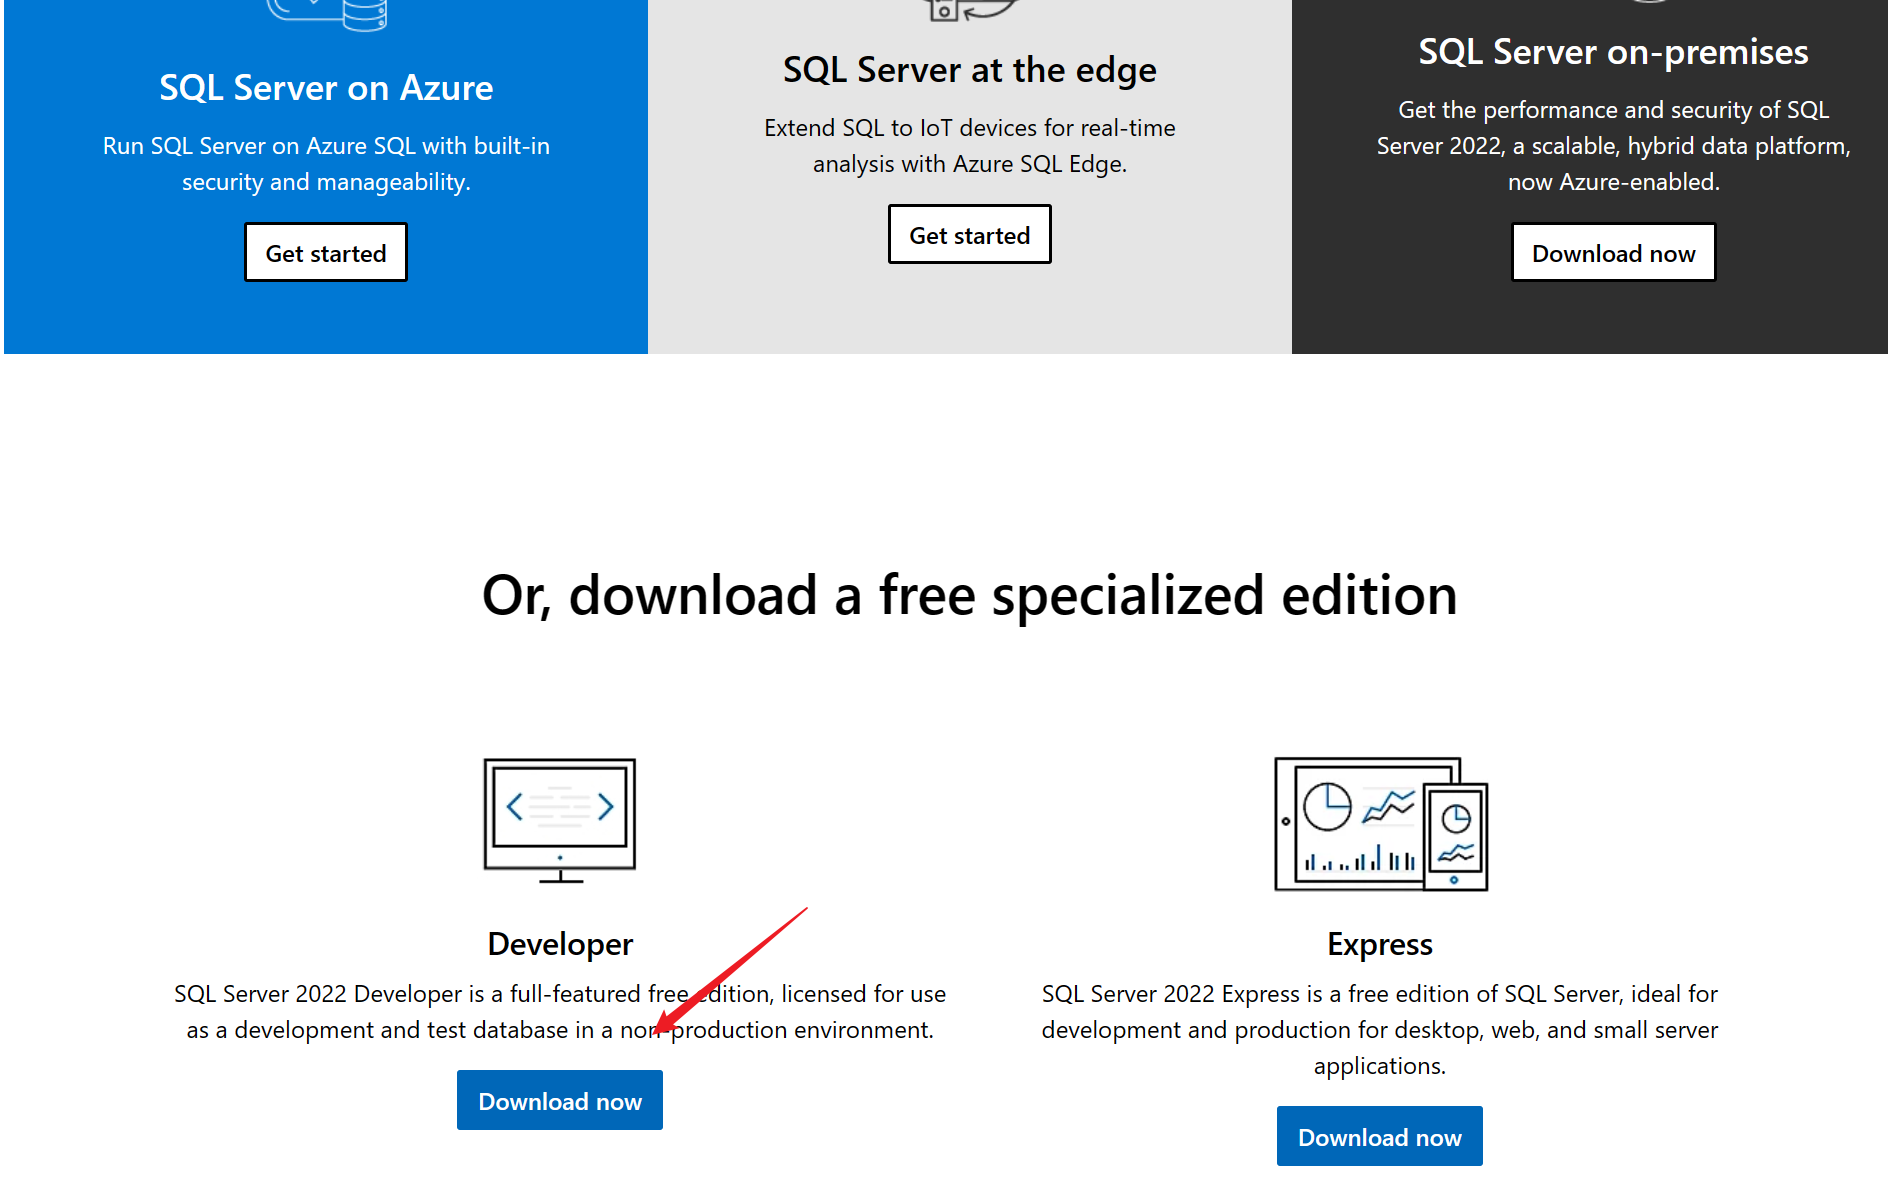Click the Developer edition title
1888x1198 pixels.
tap(560, 944)
